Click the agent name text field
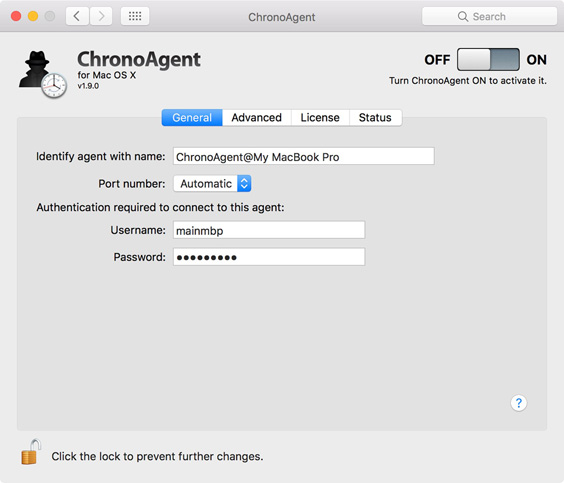Image resolution: width=564 pixels, height=483 pixels. coord(304,156)
